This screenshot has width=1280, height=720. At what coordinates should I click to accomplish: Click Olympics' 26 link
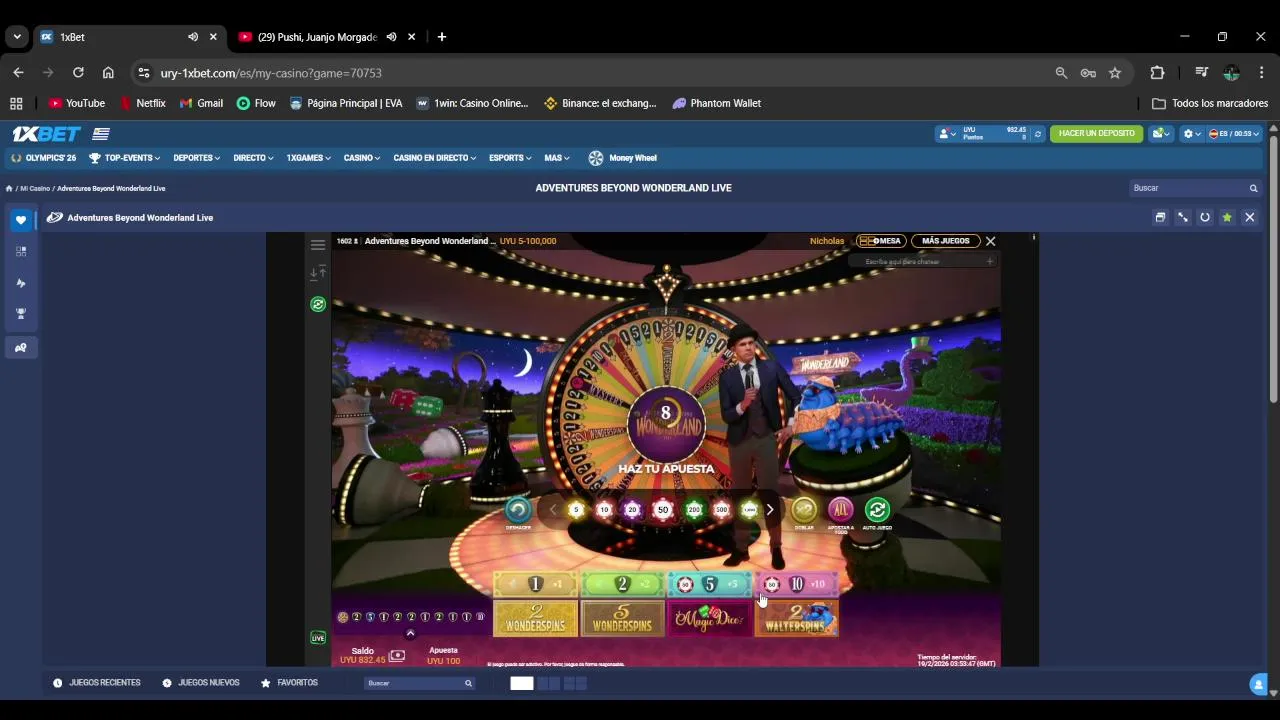pyautogui.click(x=43, y=158)
